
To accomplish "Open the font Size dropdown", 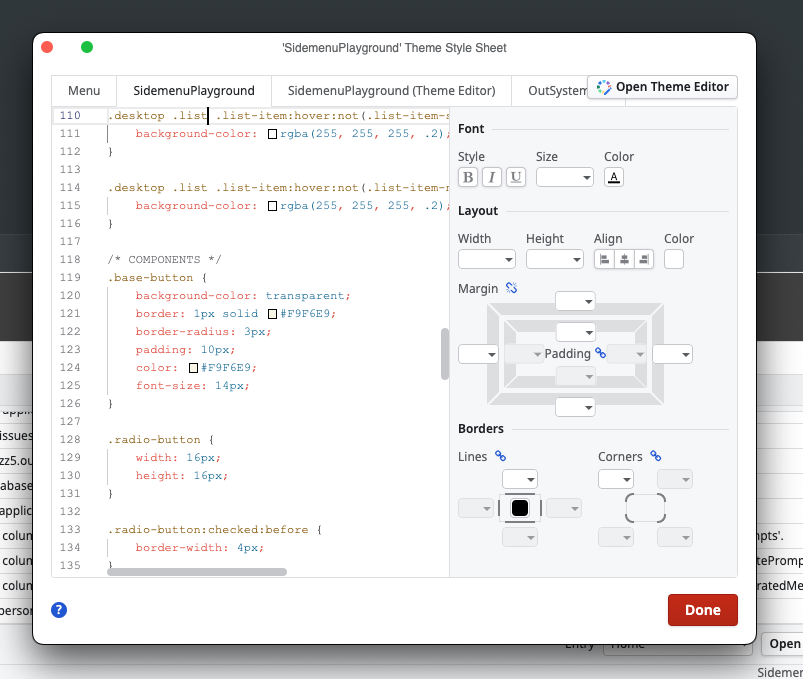I will pyautogui.click(x=564, y=178).
